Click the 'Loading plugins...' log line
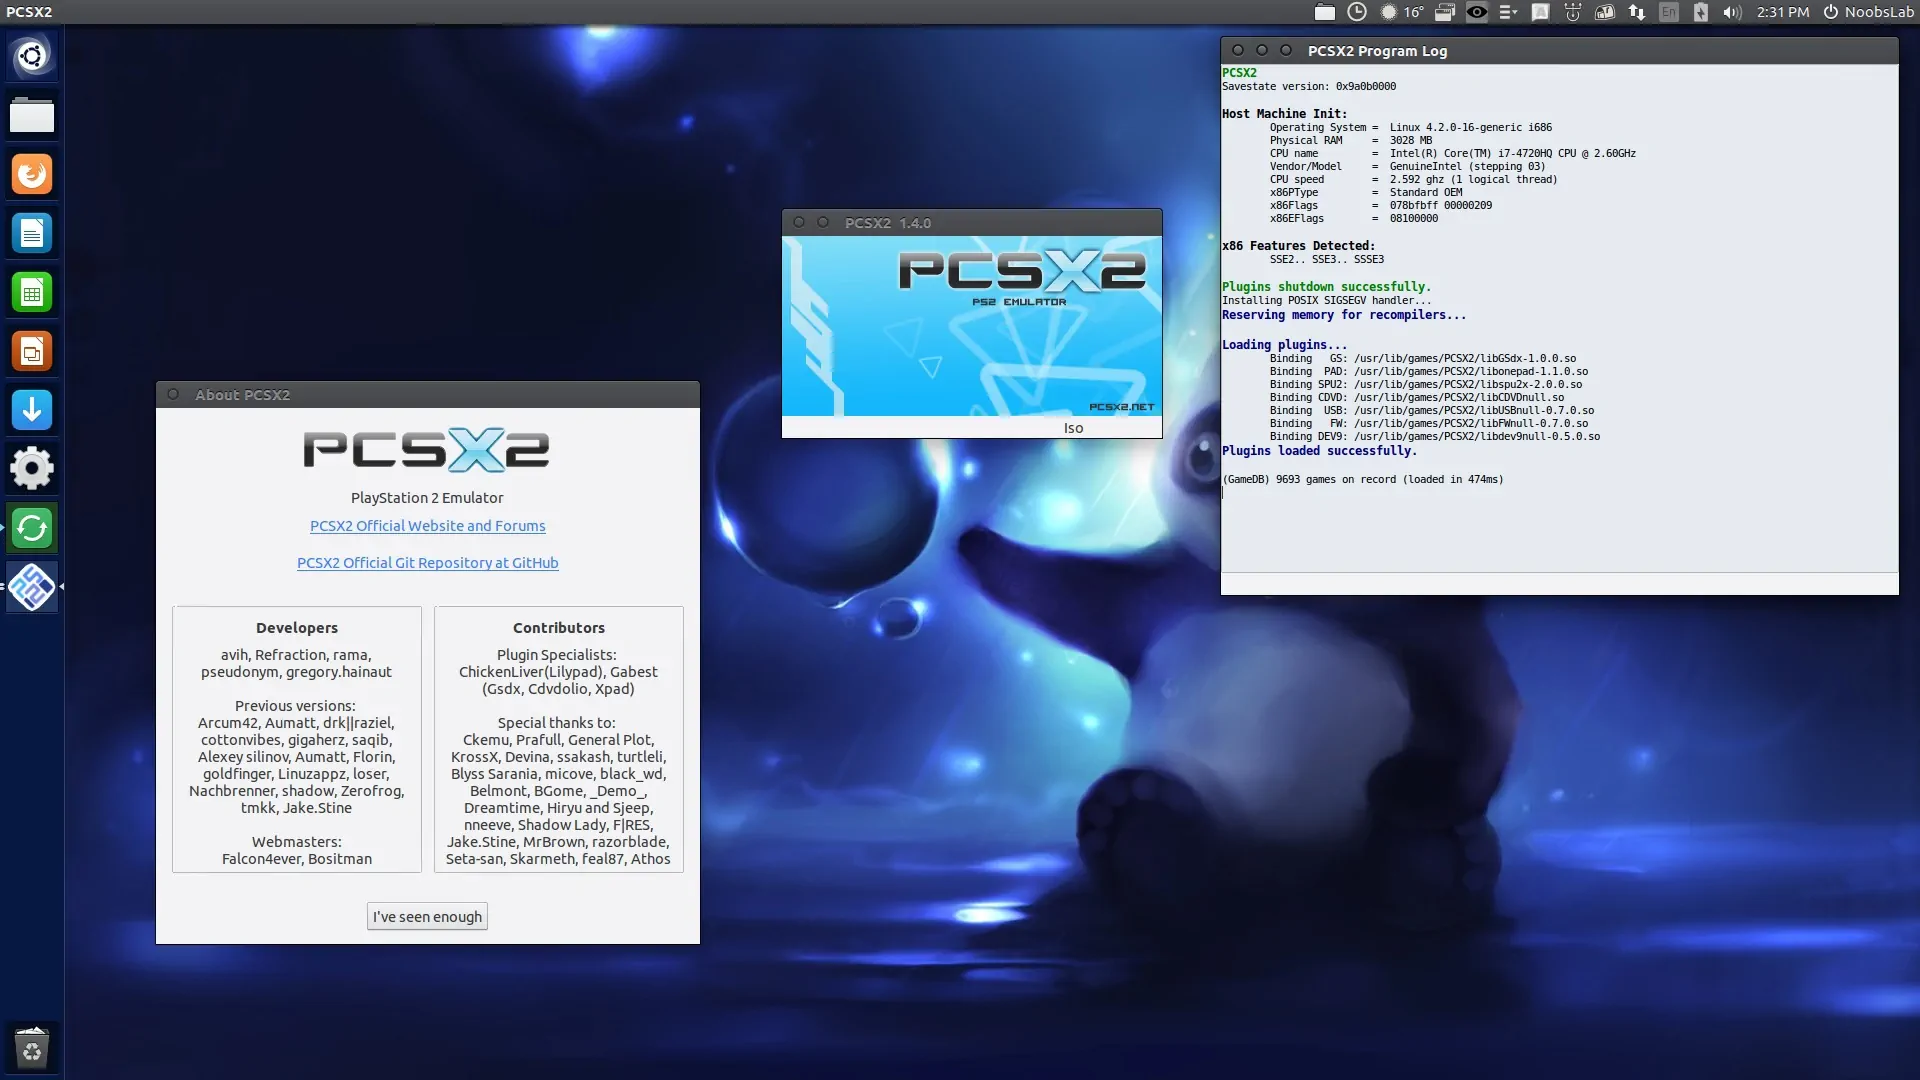The image size is (1920, 1080). pos(1284,345)
